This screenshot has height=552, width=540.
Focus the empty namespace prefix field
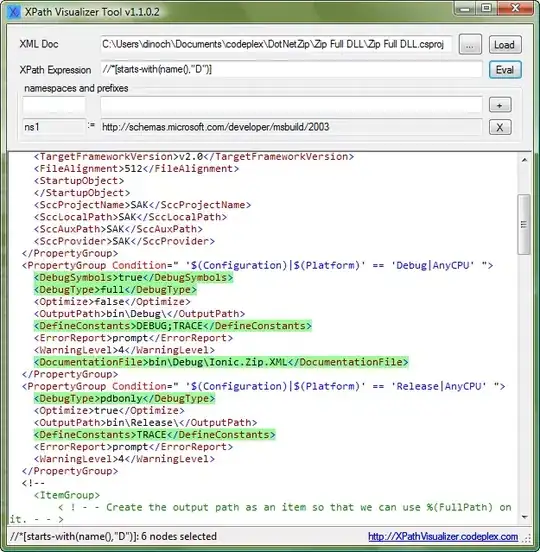[x=54, y=105]
